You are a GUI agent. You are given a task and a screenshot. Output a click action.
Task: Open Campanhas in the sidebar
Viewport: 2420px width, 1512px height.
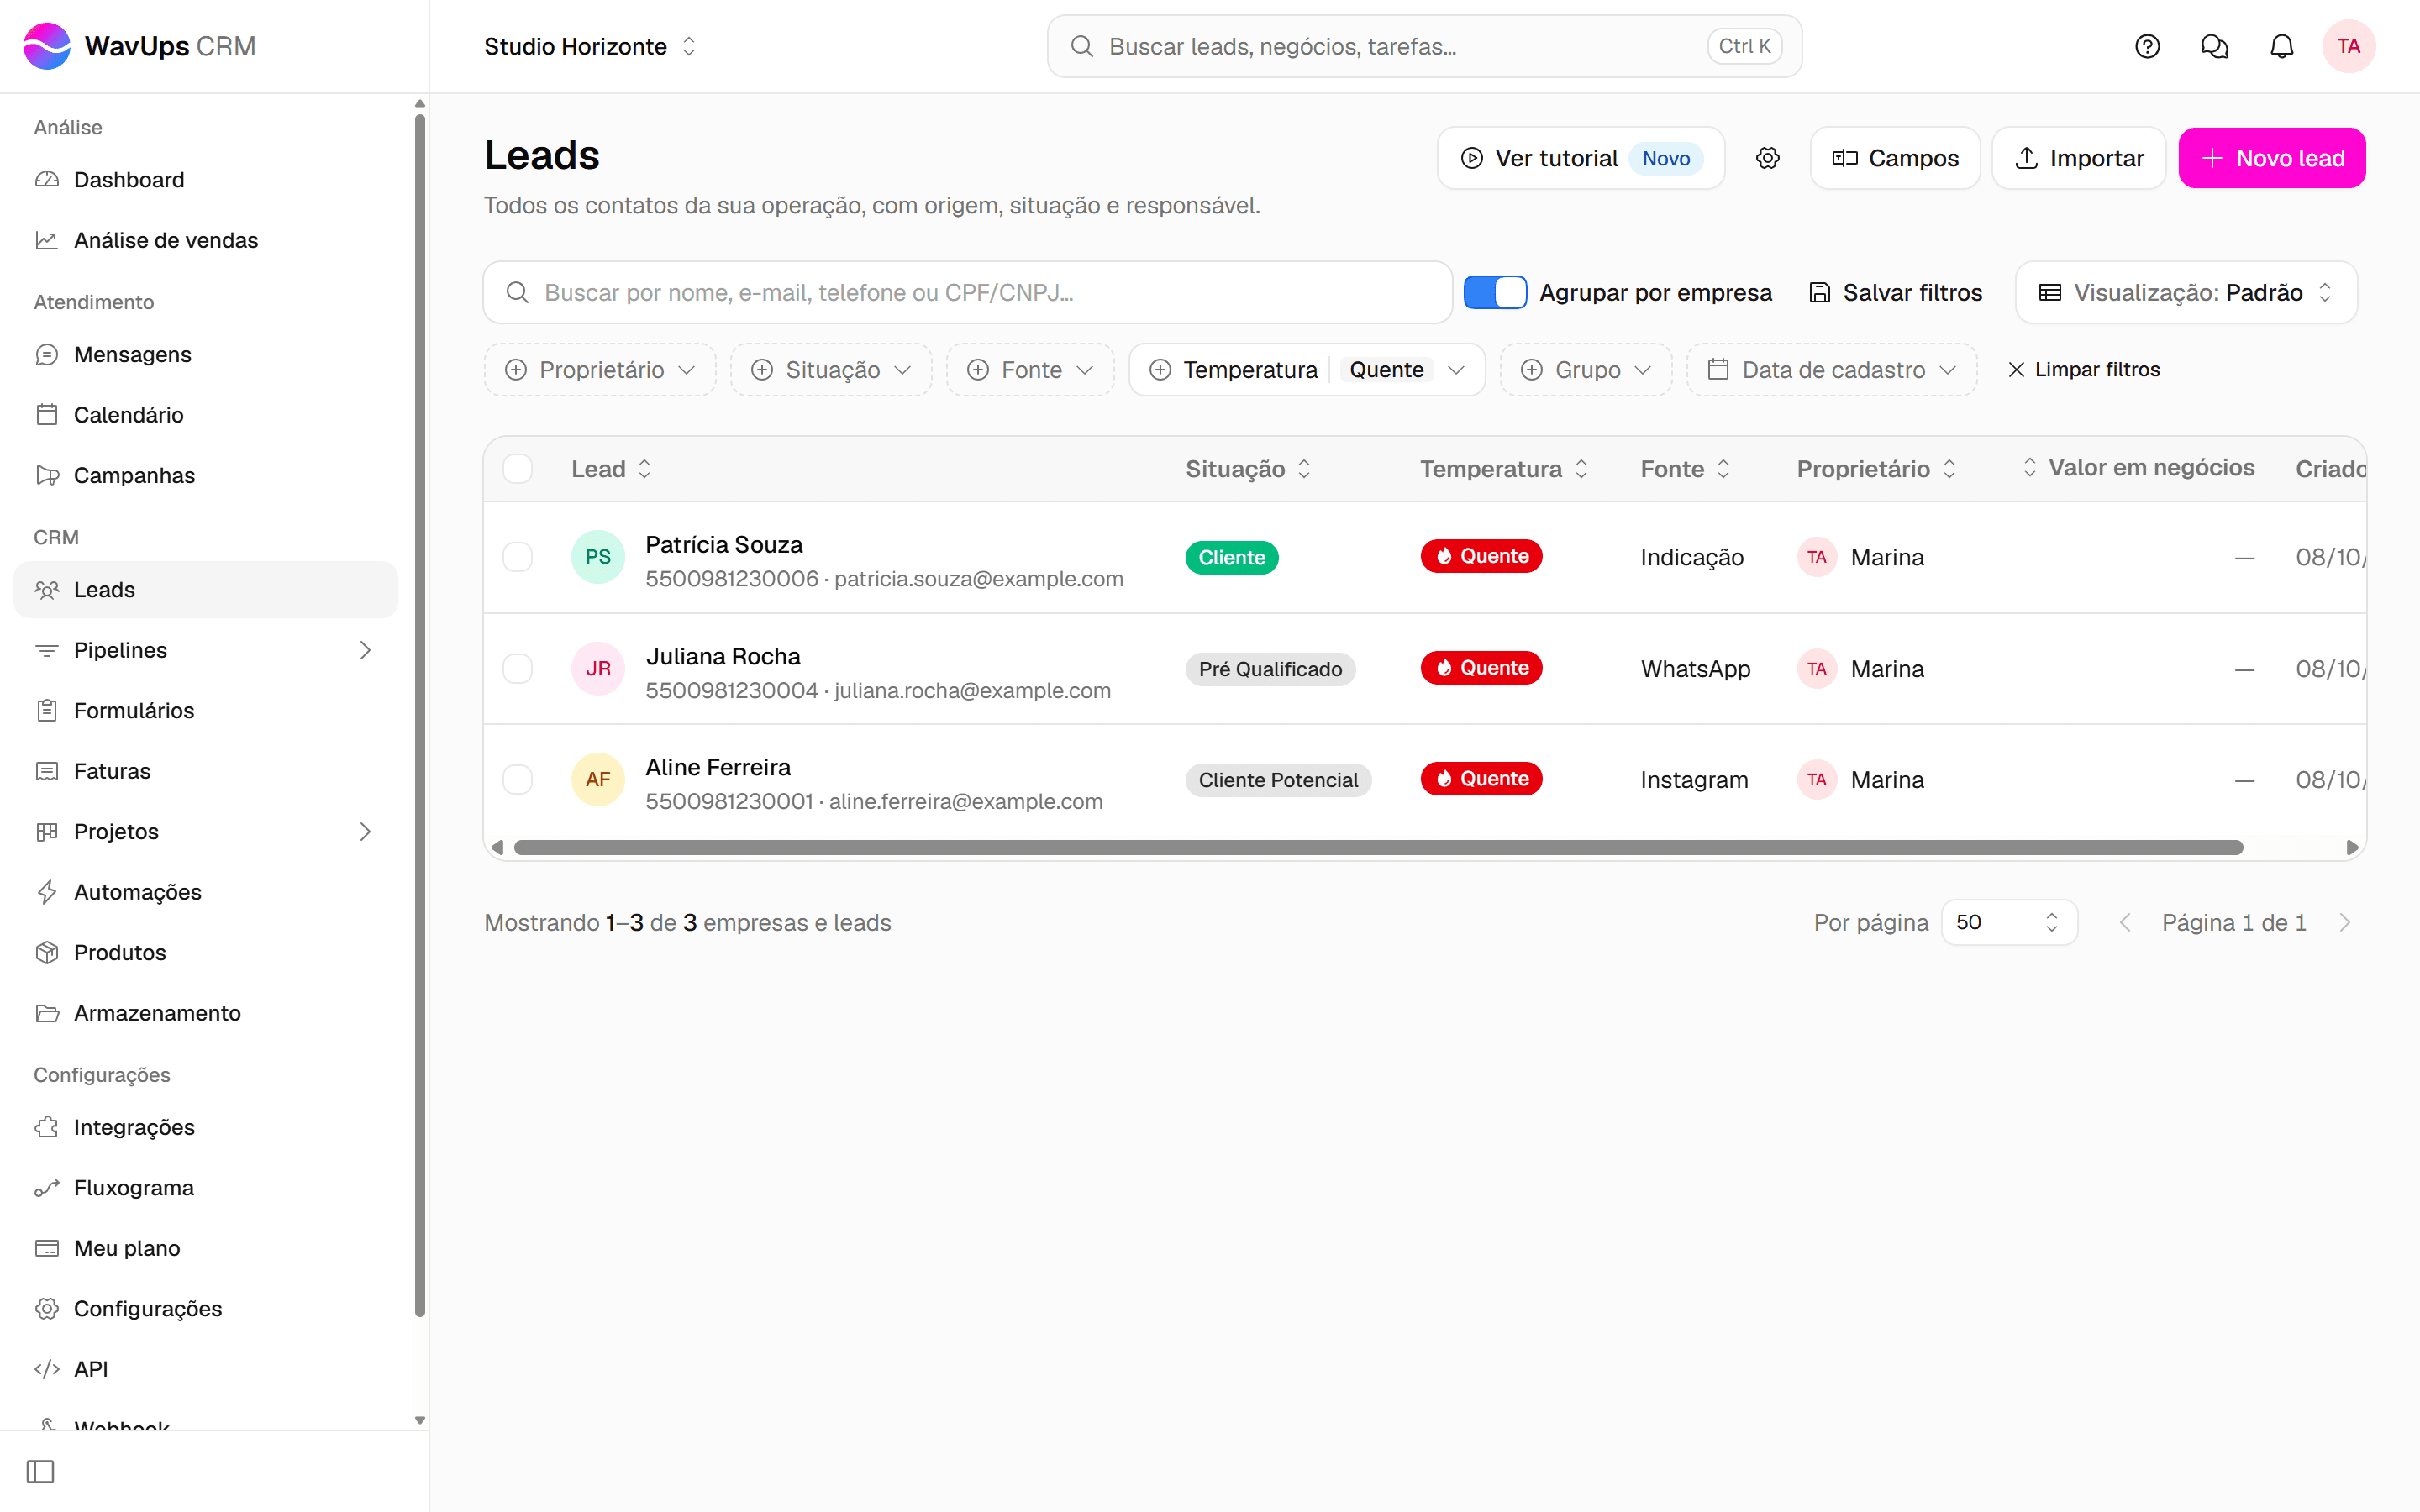[x=205, y=475]
